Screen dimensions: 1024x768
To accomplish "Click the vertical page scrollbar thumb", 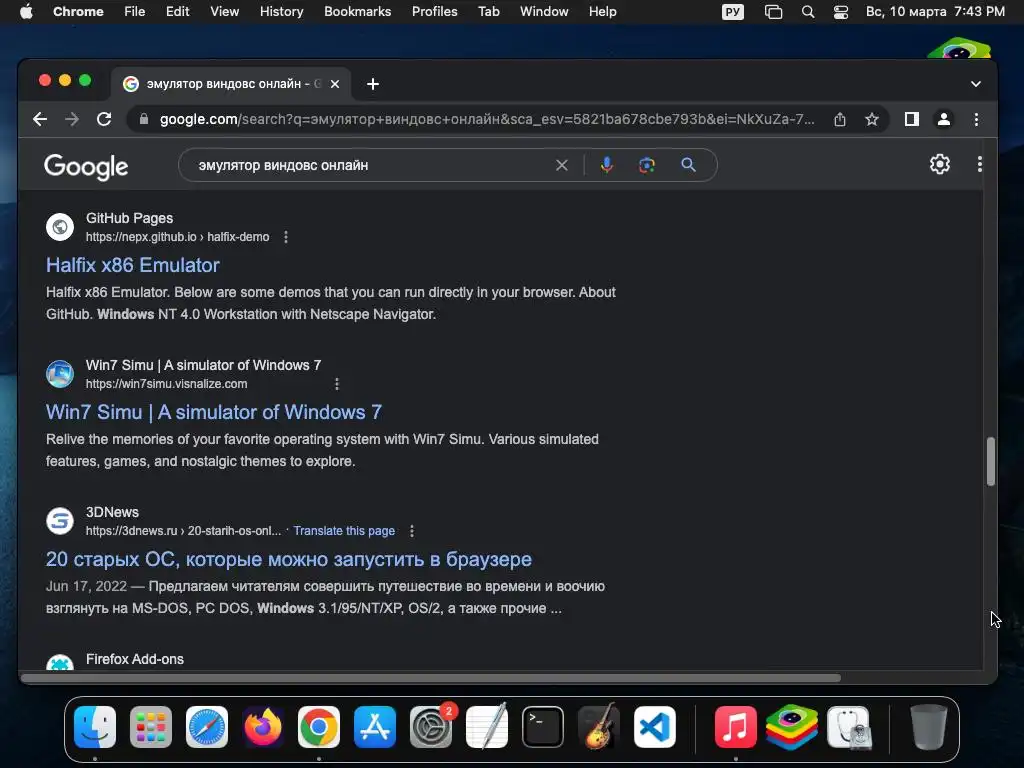I will click(x=991, y=462).
